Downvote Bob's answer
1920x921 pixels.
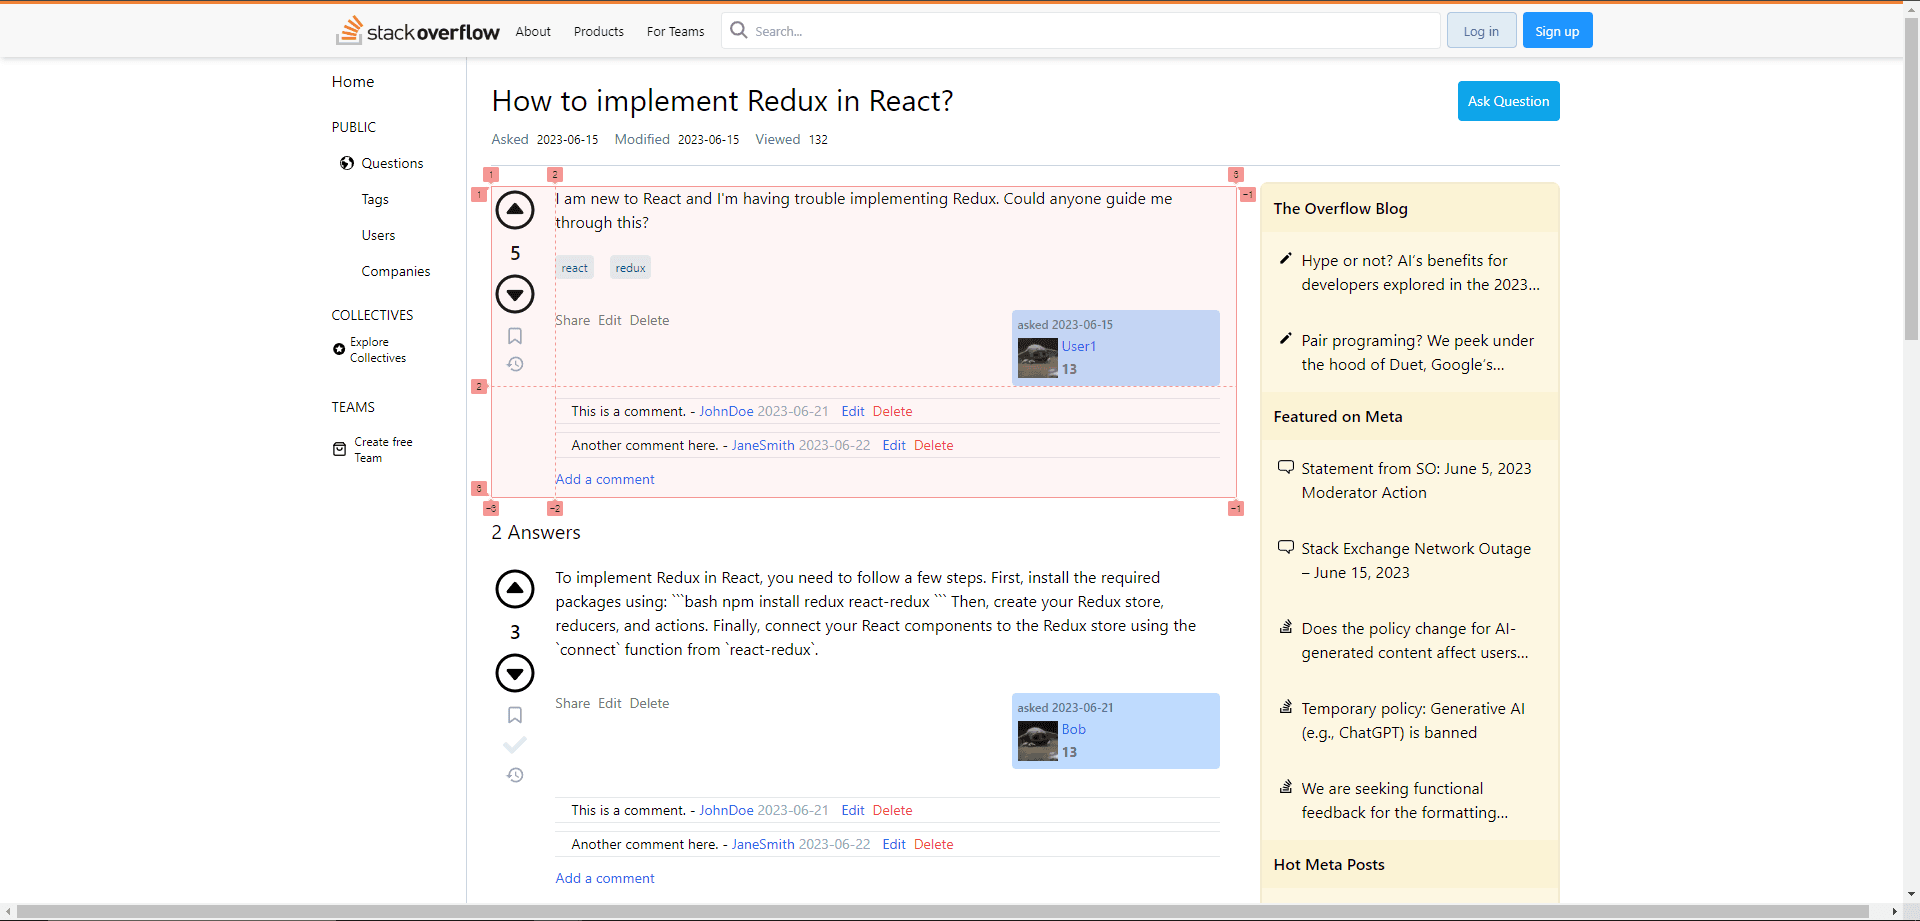coord(515,673)
